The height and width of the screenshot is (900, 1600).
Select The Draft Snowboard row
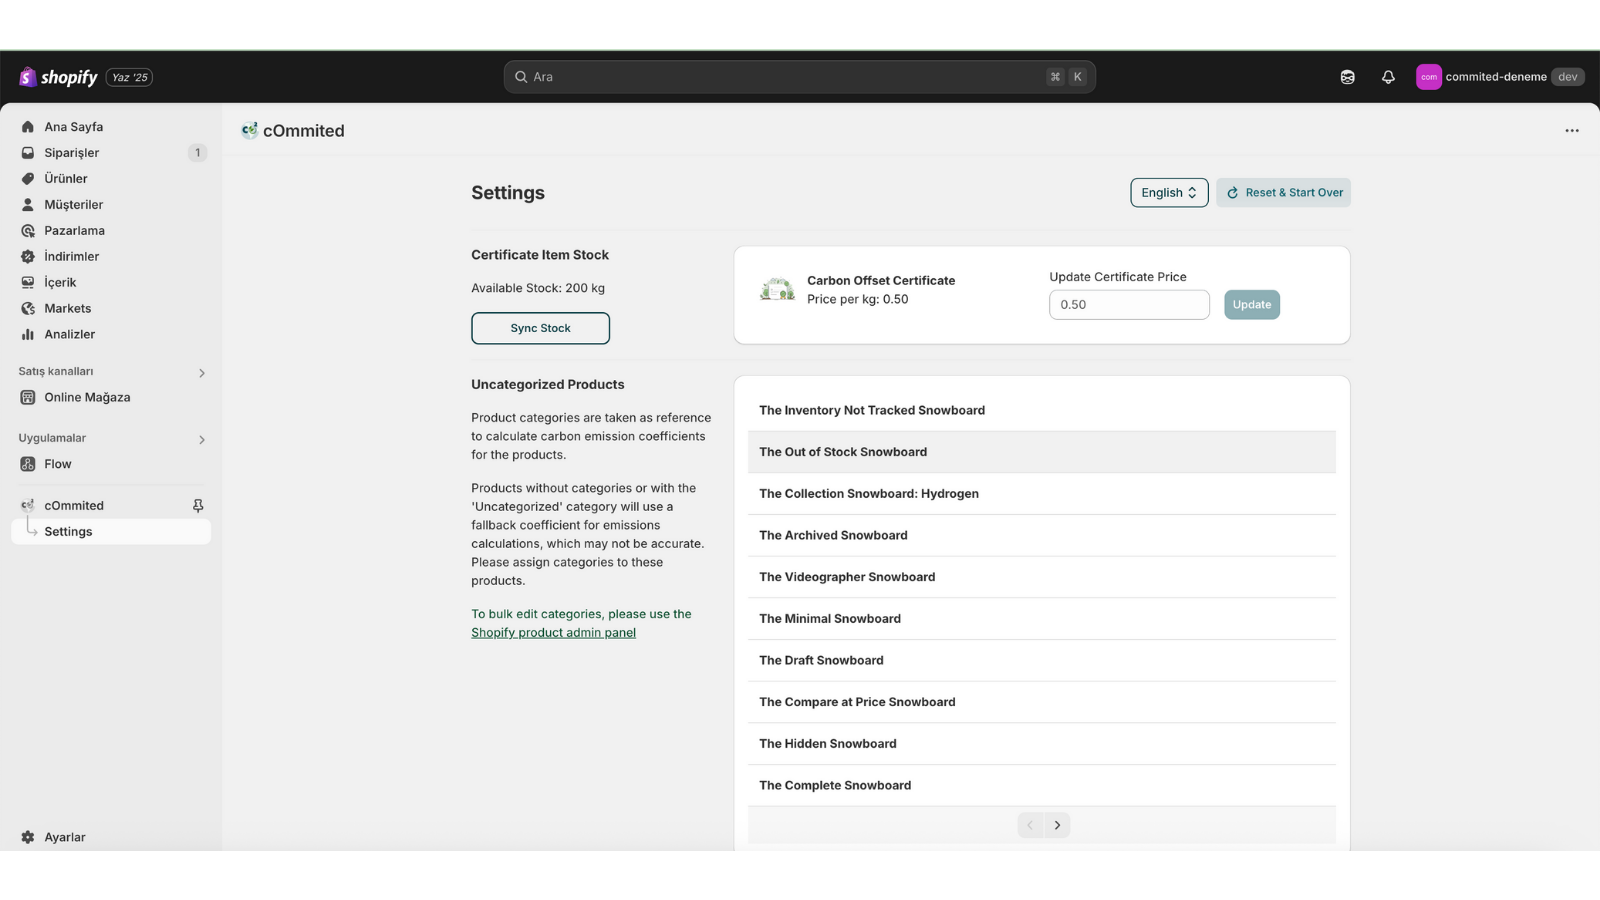[x=1041, y=661]
